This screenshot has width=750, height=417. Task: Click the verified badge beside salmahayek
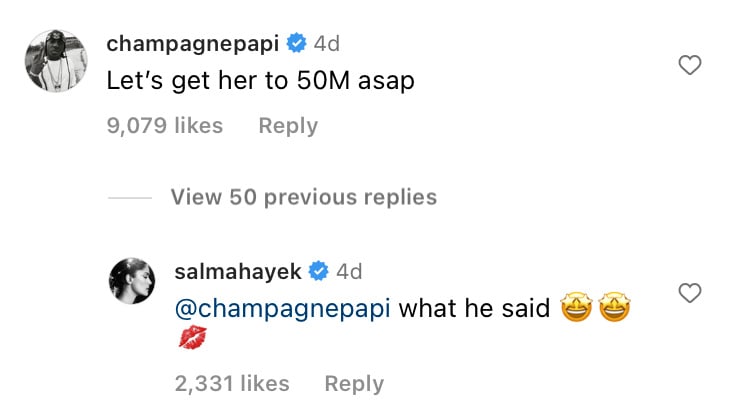click(x=320, y=271)
